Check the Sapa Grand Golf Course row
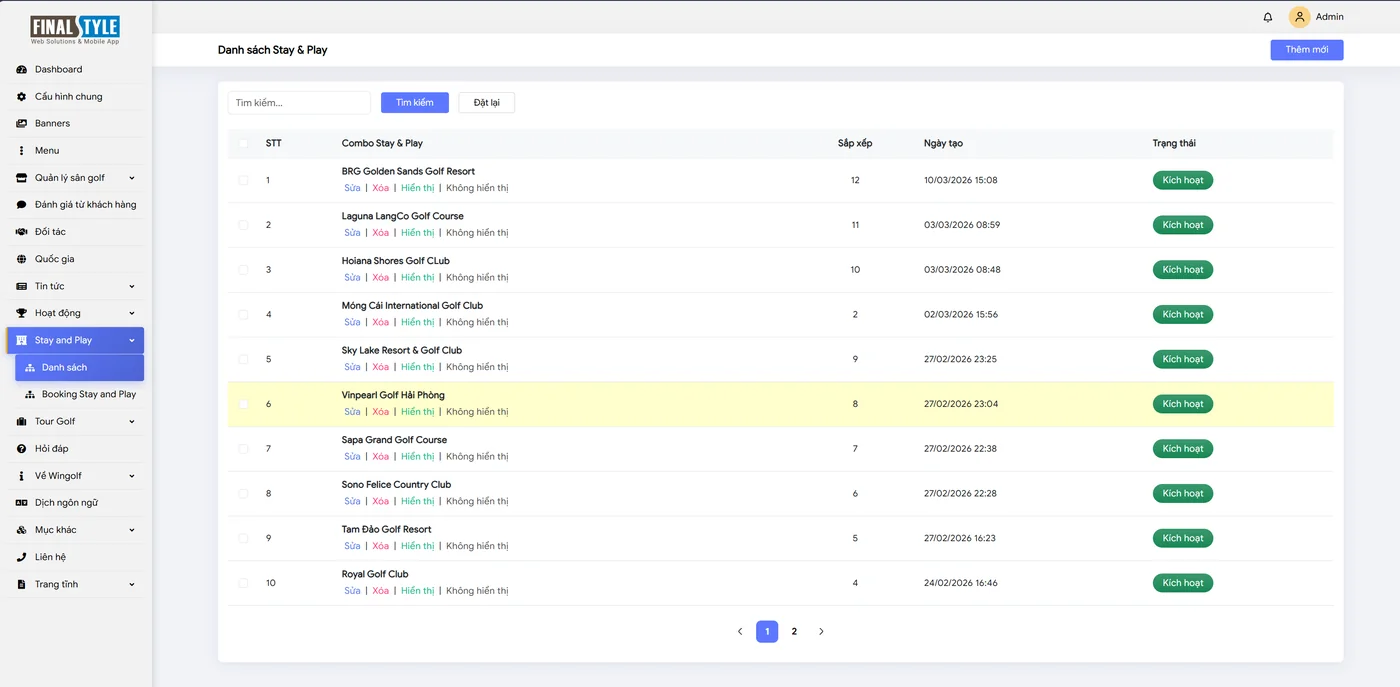Screen dimensions: 1400x687 click(243, 449)
